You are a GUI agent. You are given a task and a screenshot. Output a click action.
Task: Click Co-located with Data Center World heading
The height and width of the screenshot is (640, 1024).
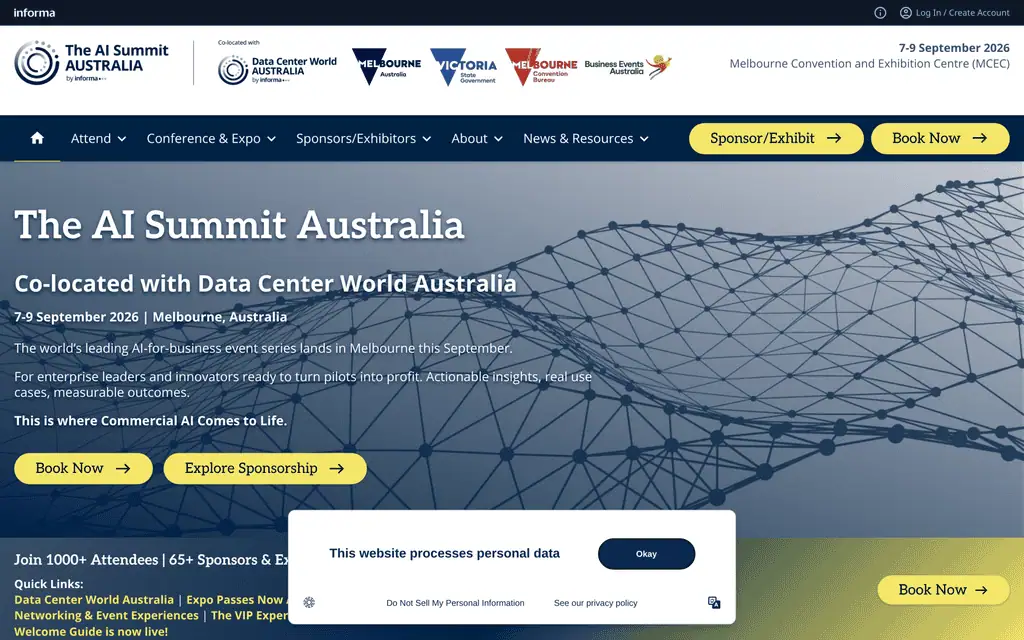[265, 283]
